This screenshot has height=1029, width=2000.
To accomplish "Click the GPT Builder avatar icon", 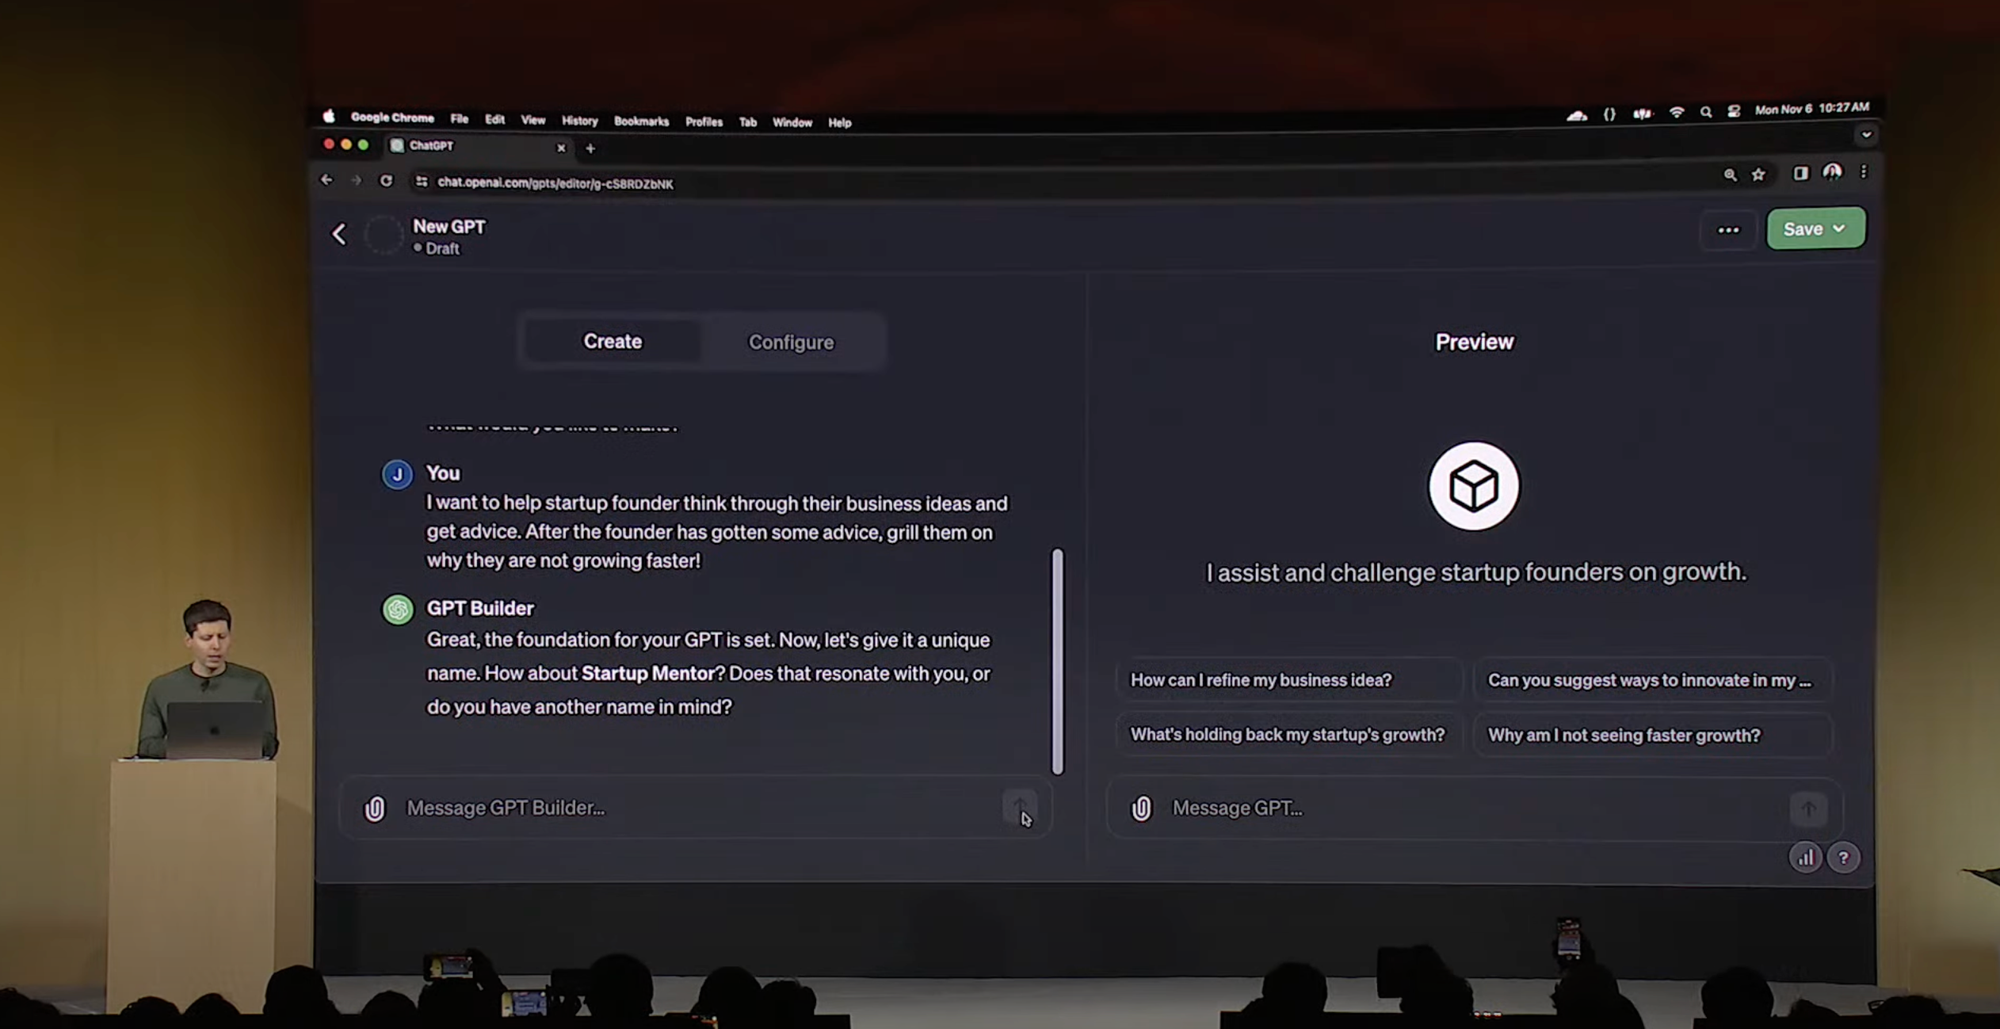I will coord(398,609).
